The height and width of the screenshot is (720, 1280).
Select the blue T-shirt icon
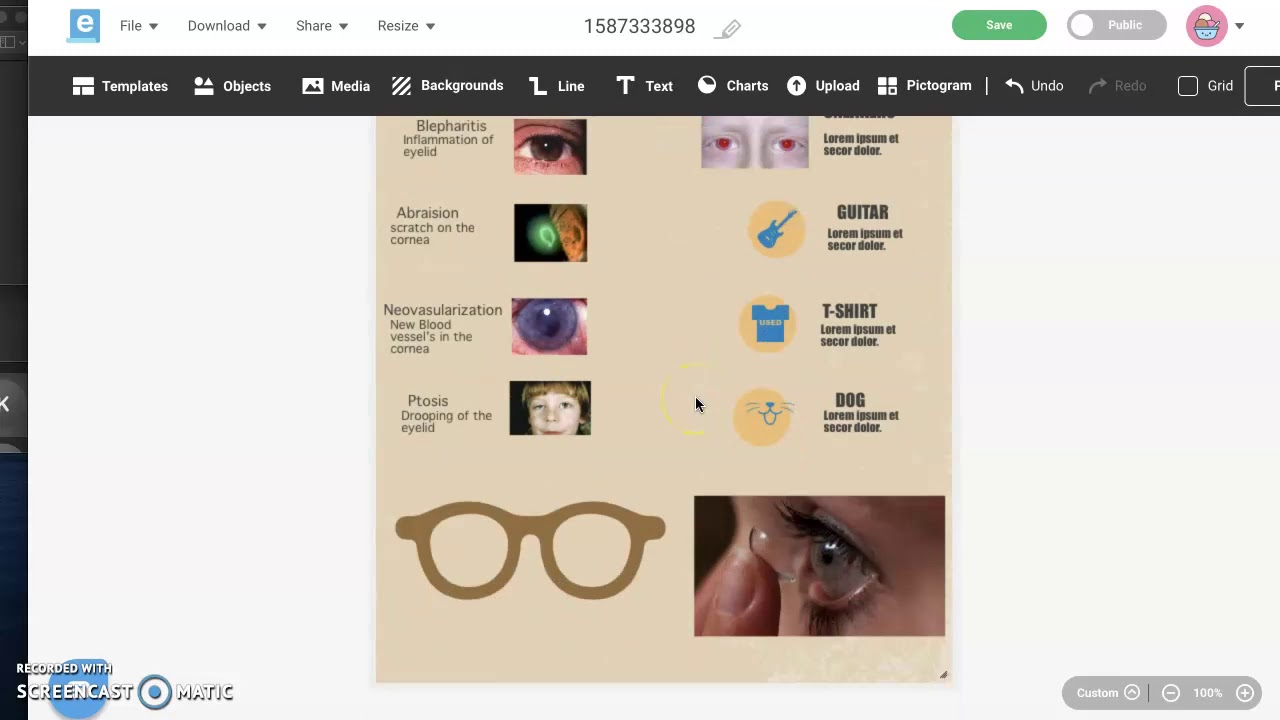[768, 323]
